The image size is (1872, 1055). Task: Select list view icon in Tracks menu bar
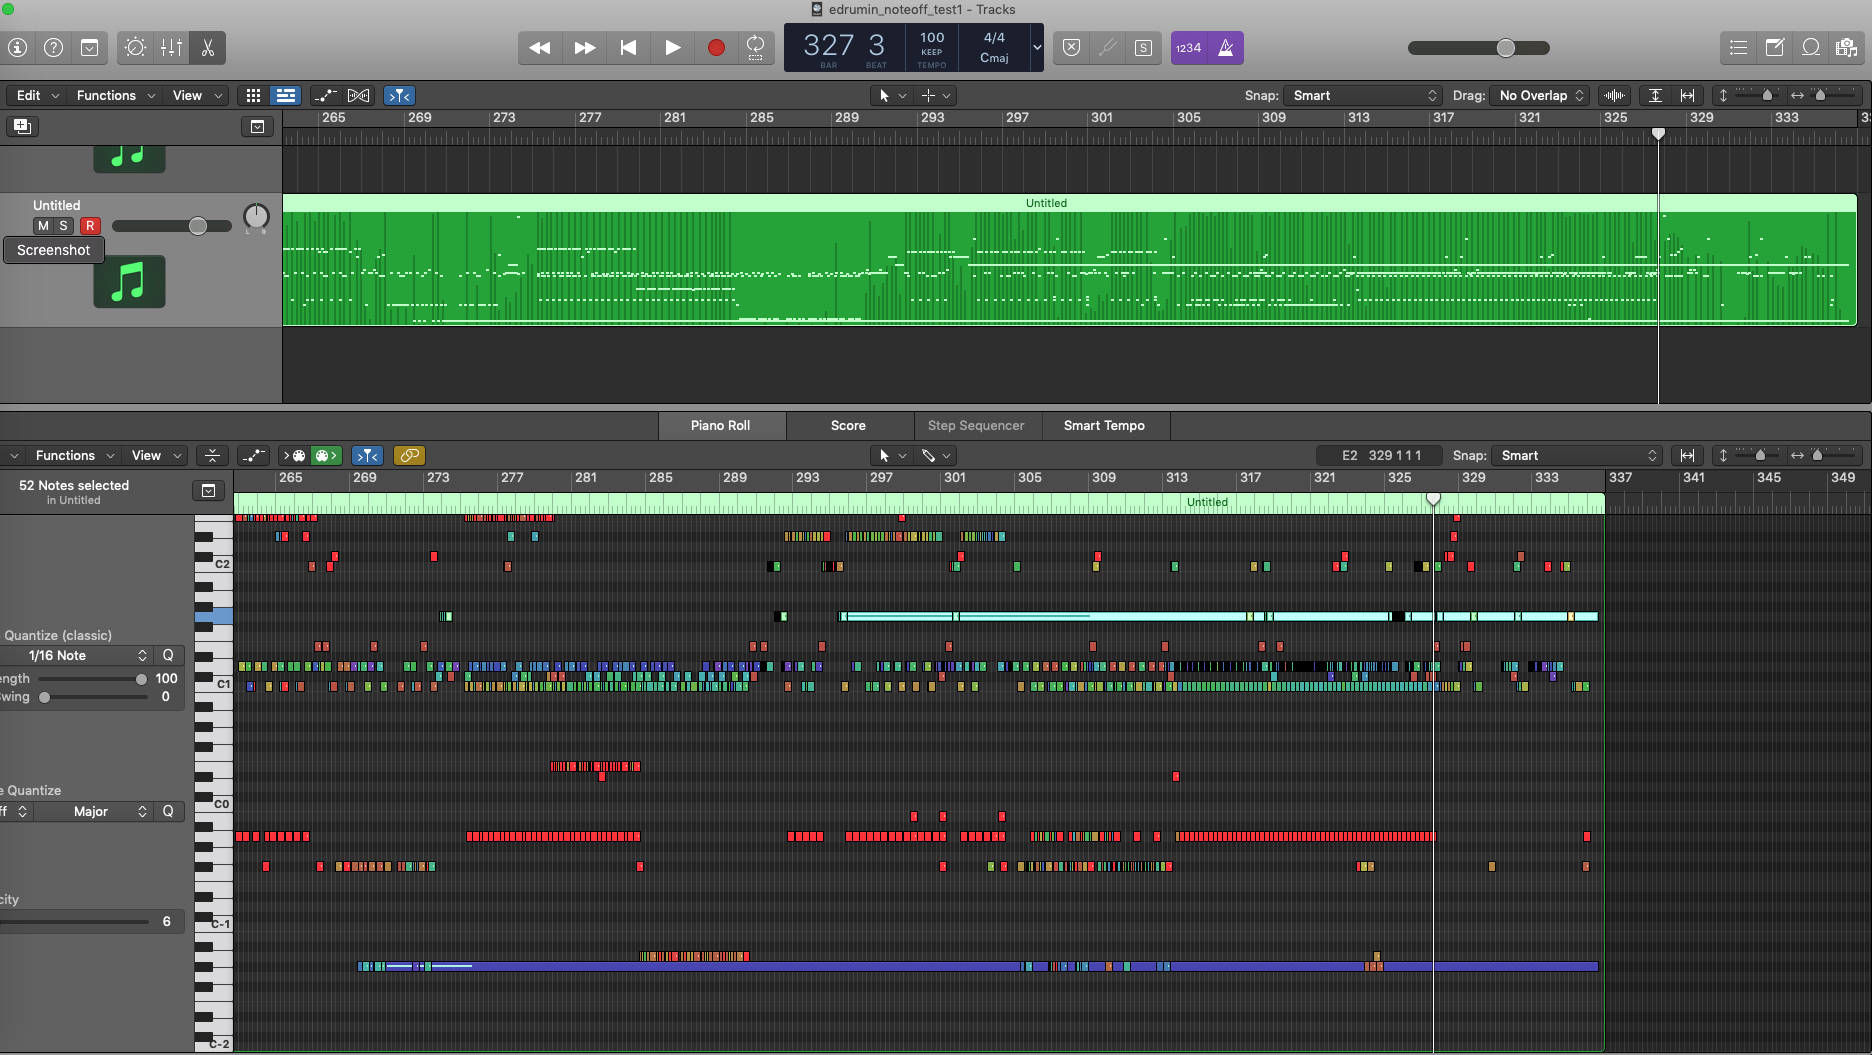pyautogui.click(x=285, y=95)
